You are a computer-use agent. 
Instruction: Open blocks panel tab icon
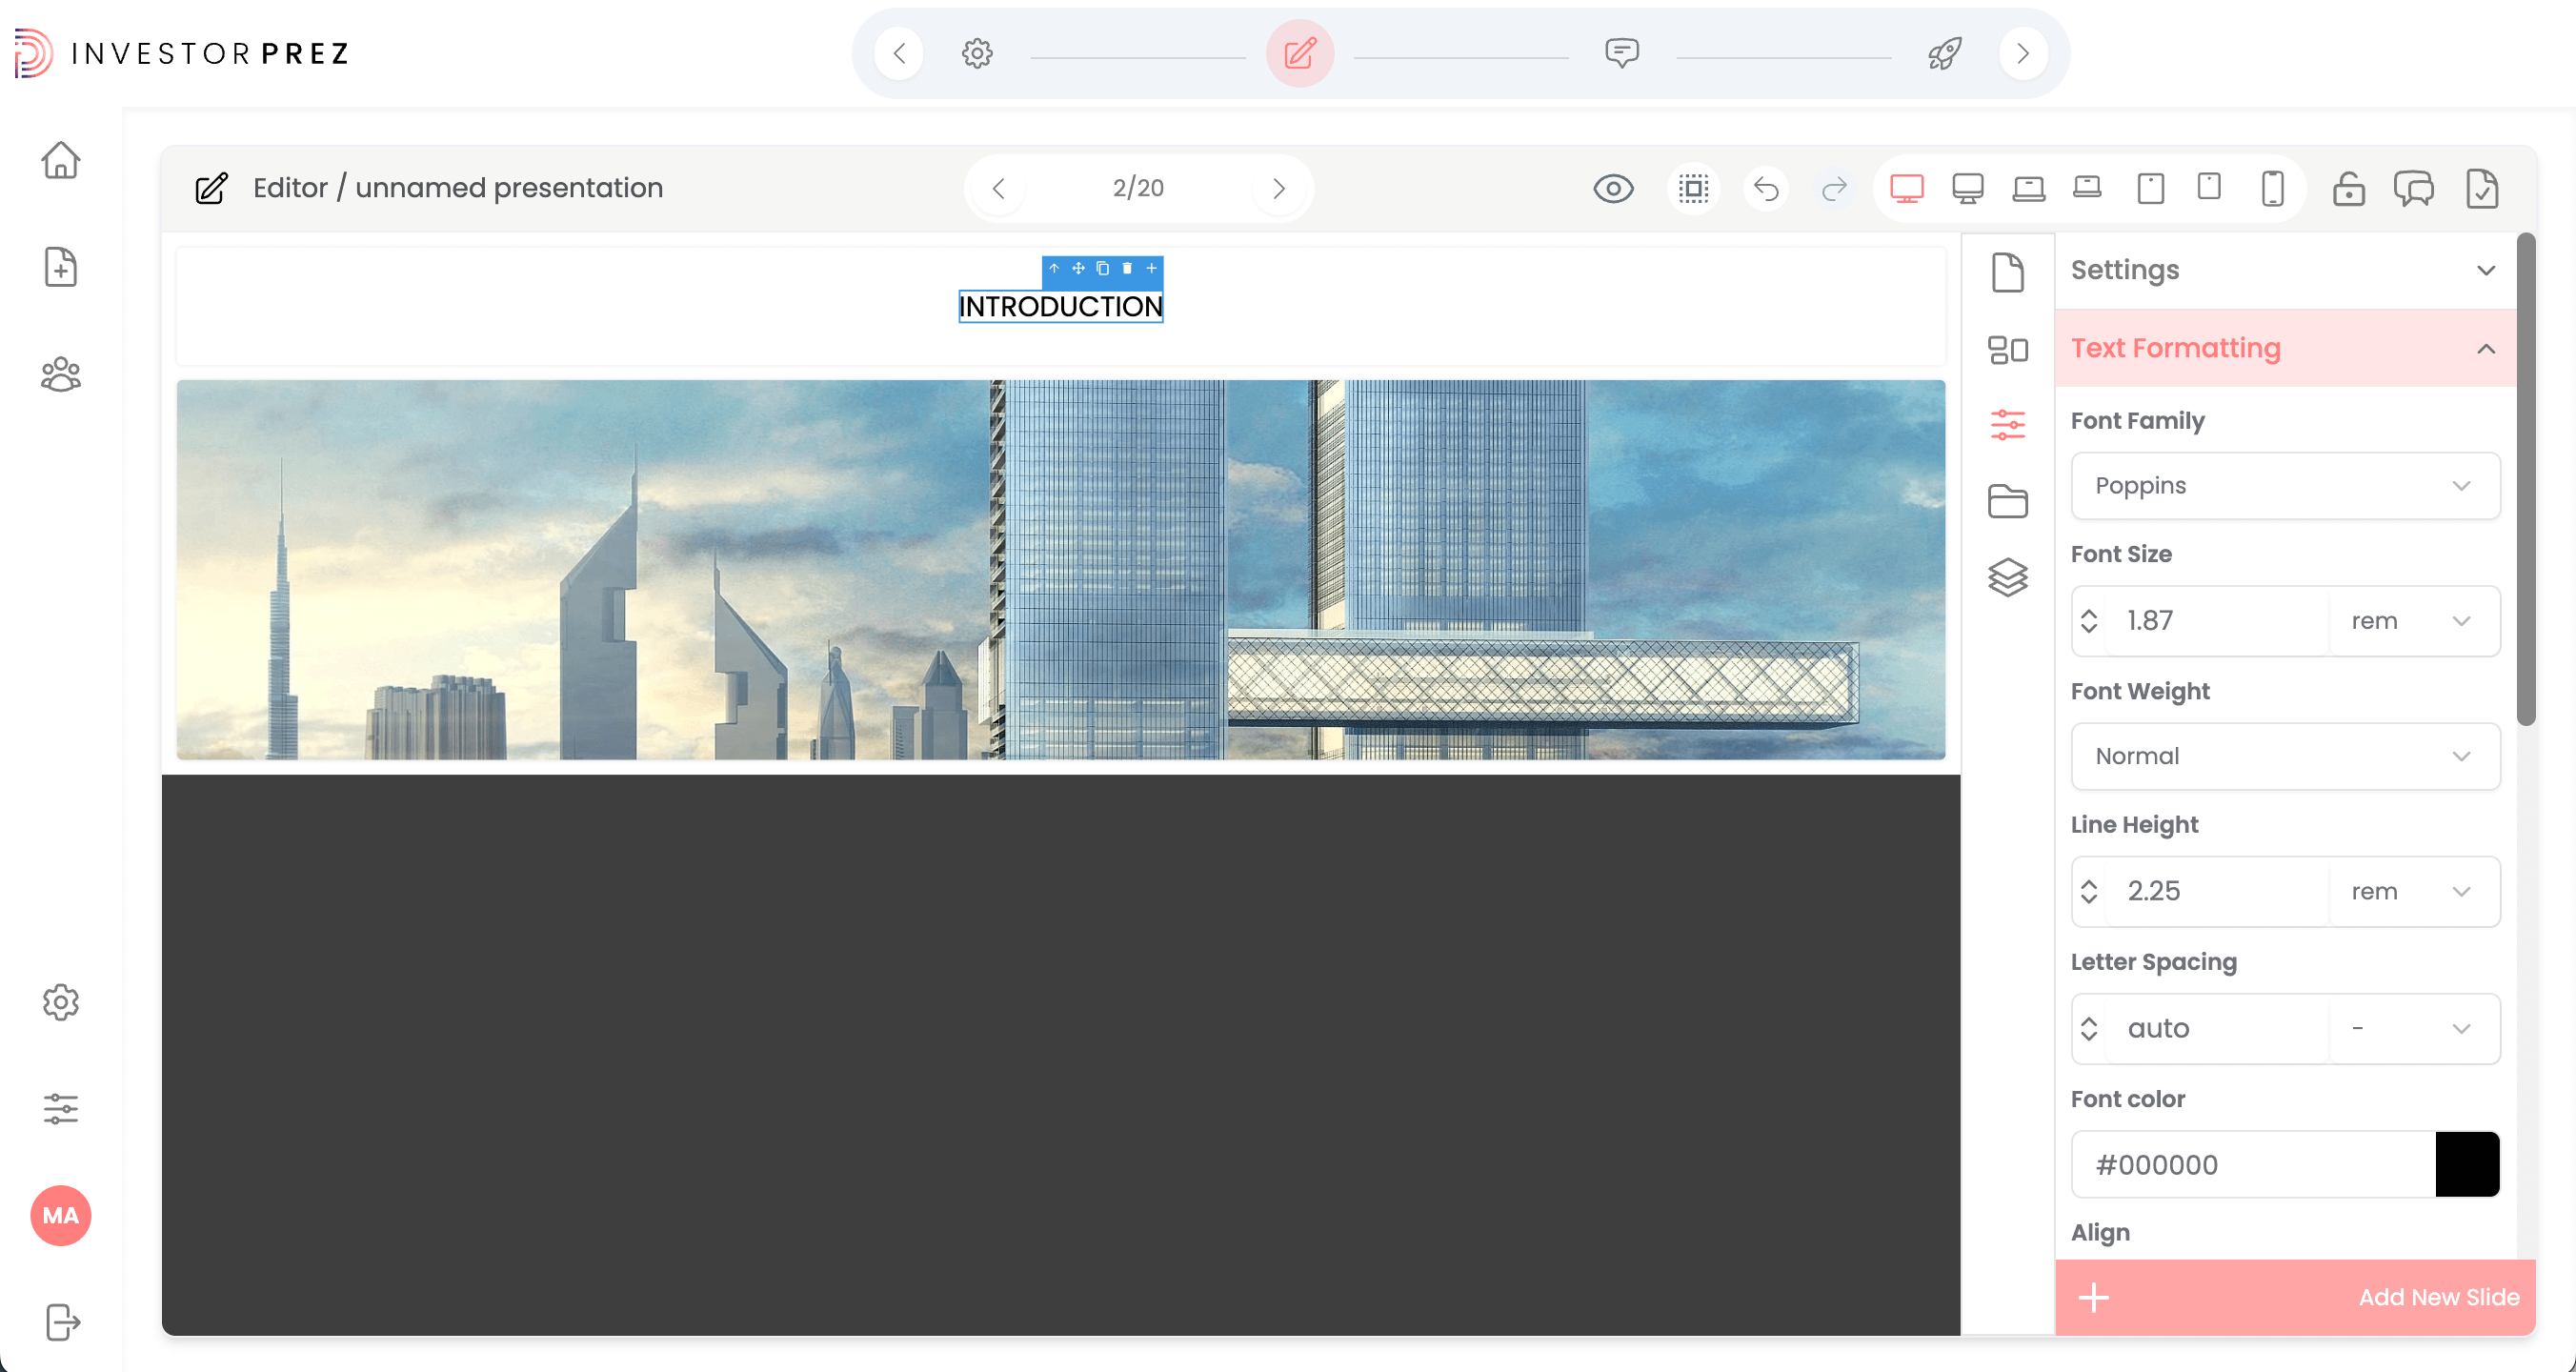(2007, 349)
